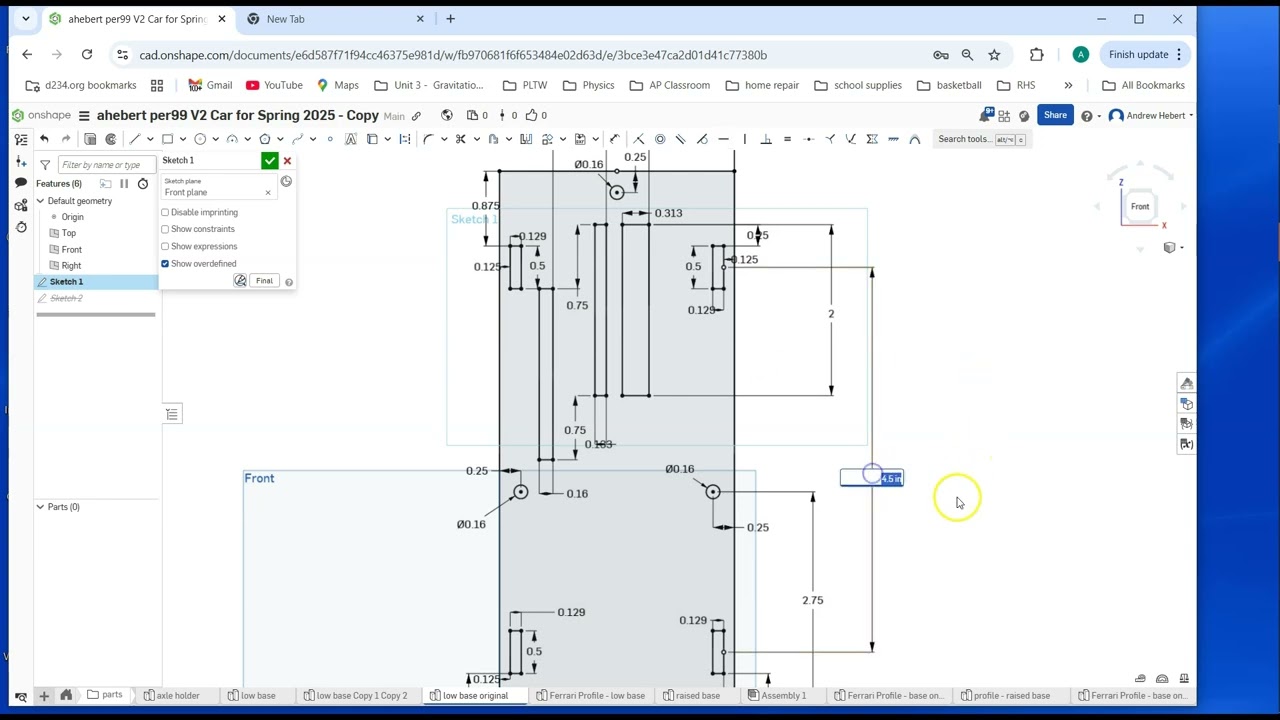The width and height of the screenshot is (1280, 720).
Task: Collapse the Parts (0) section
Action: 40,507
